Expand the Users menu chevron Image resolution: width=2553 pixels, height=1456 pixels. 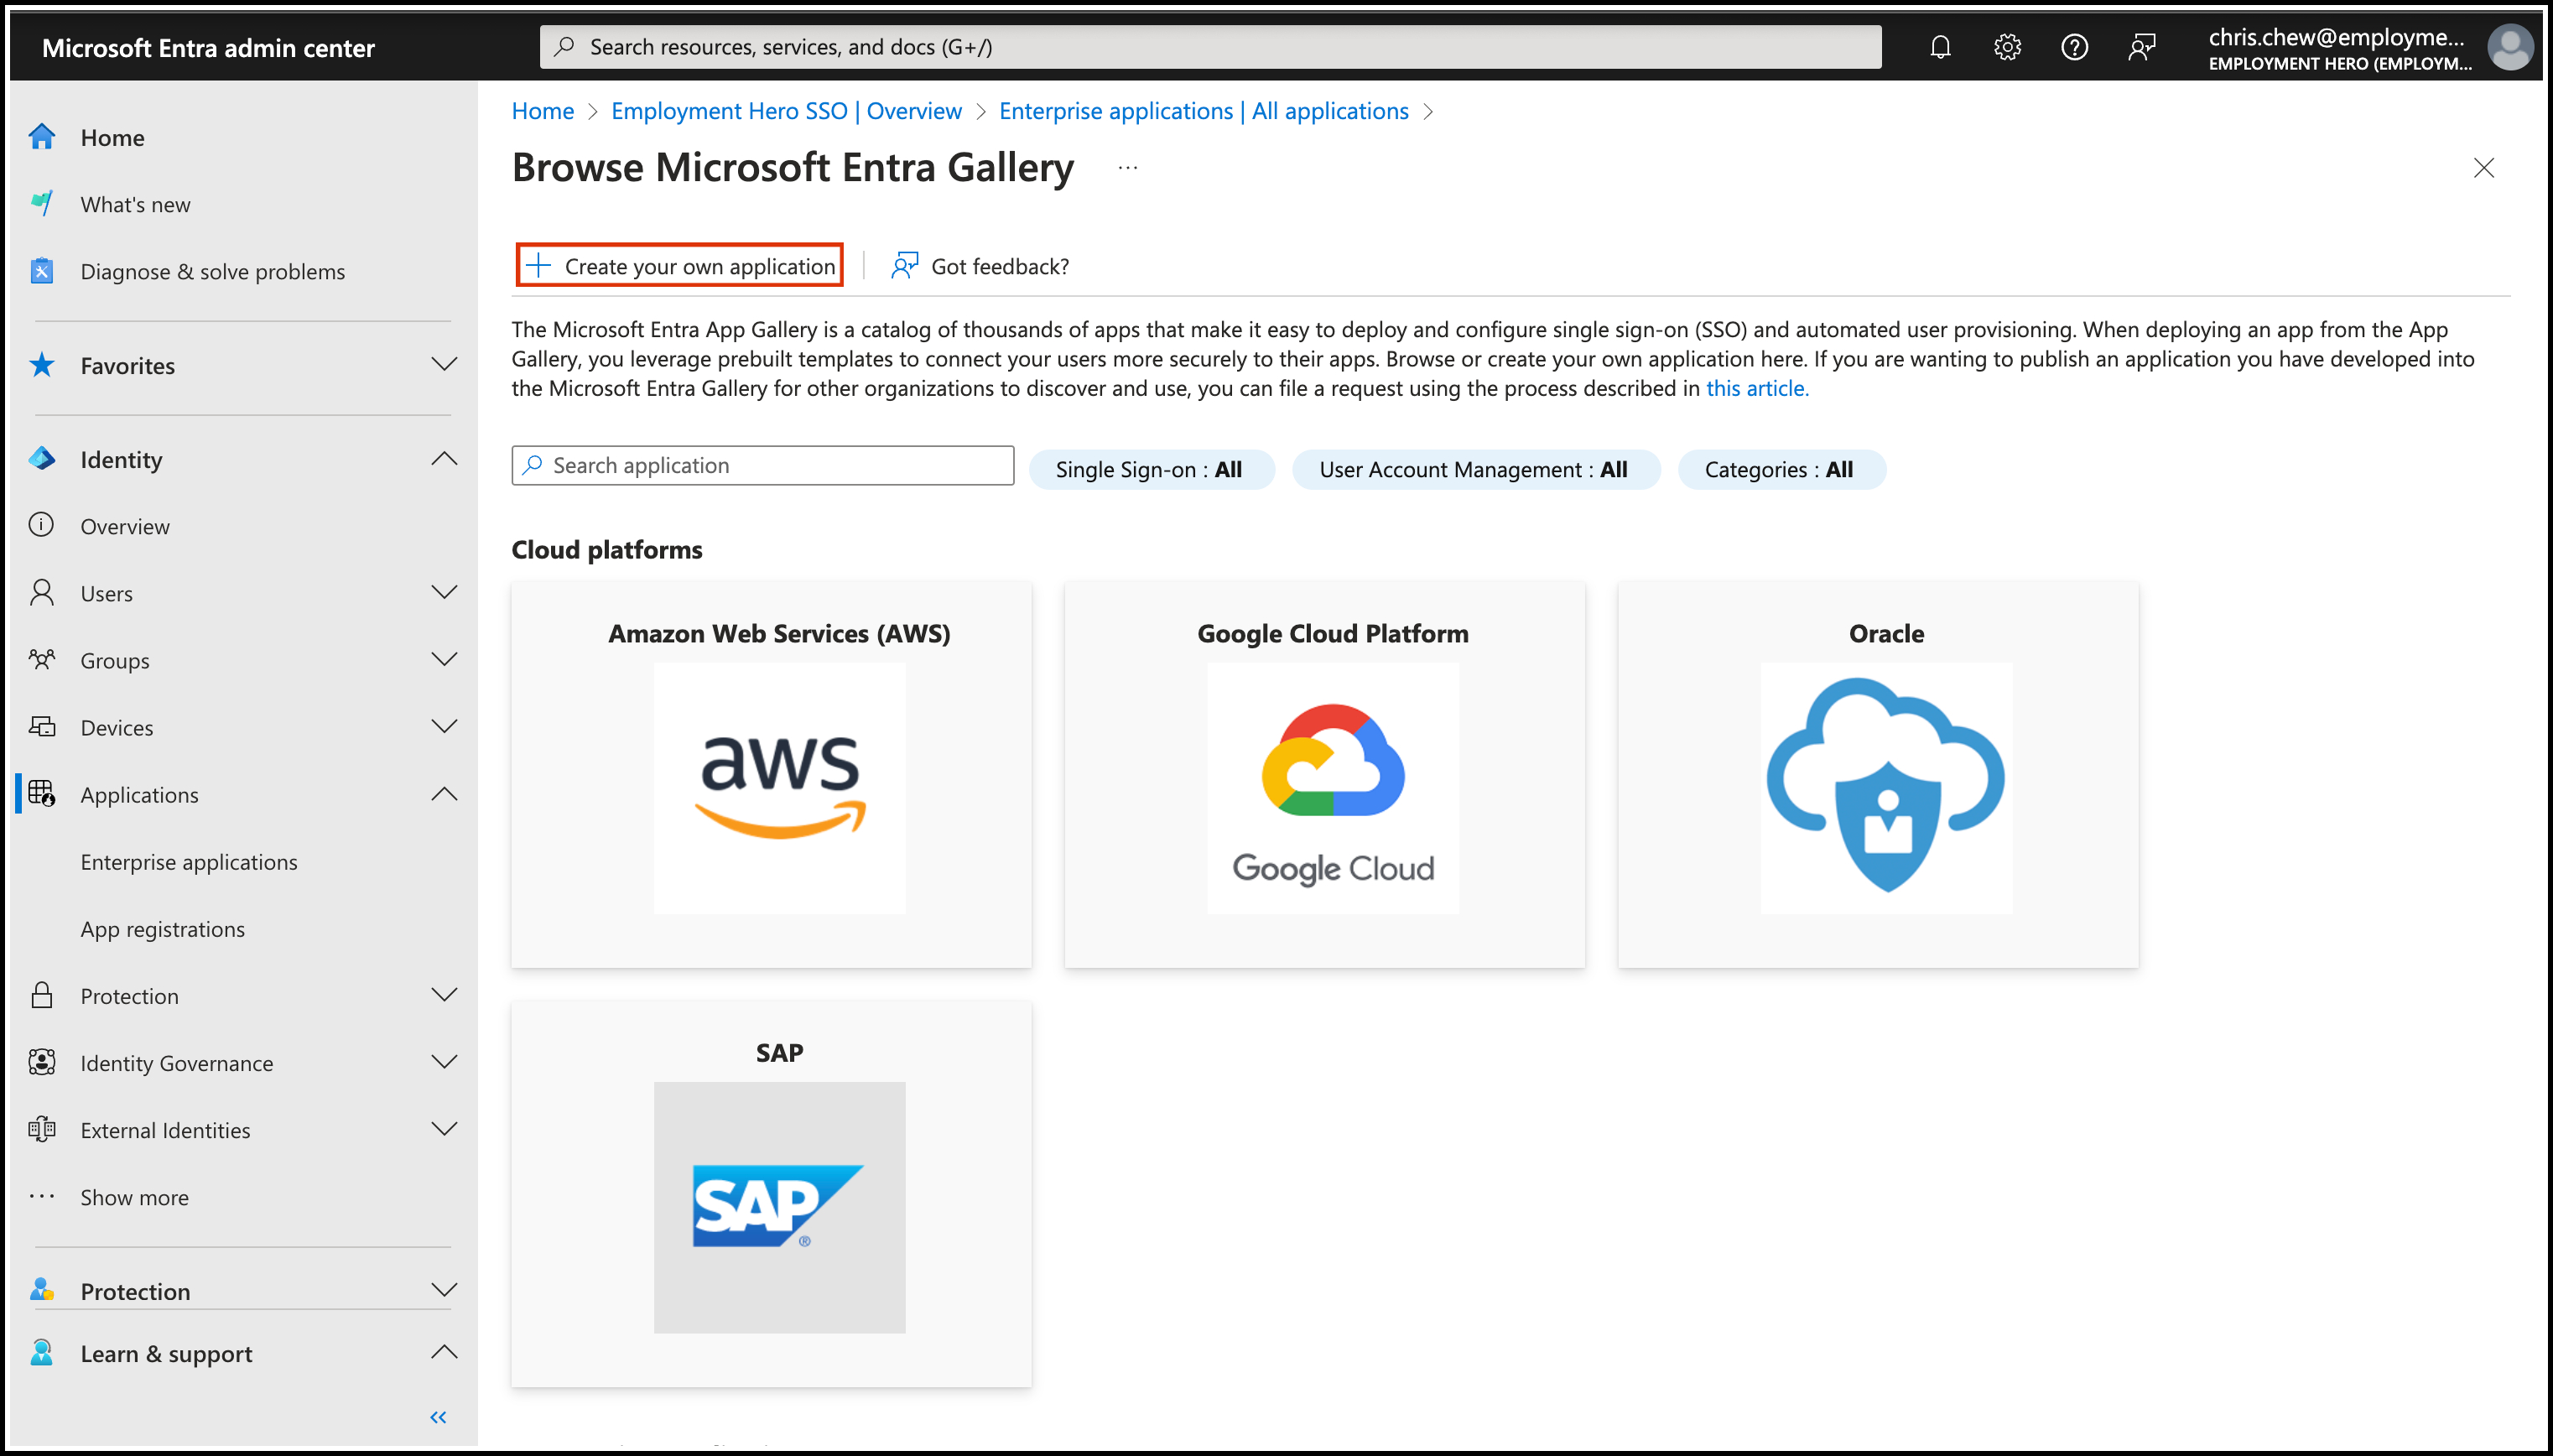pos(444,592)
